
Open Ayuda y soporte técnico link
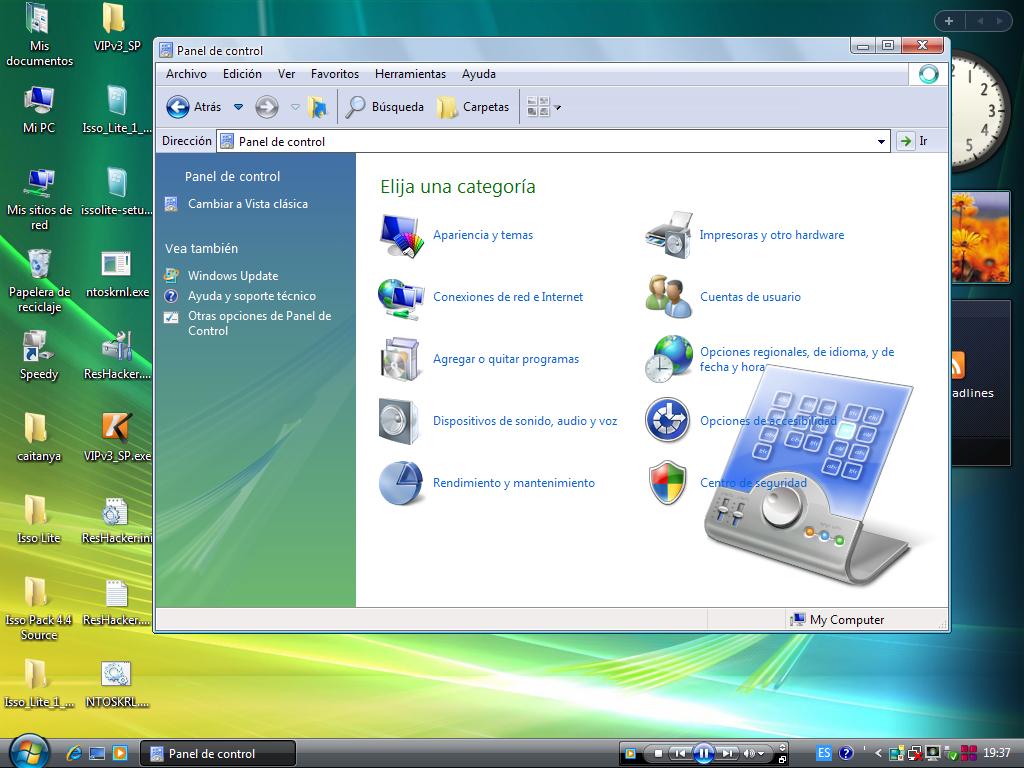click(252, 296)
